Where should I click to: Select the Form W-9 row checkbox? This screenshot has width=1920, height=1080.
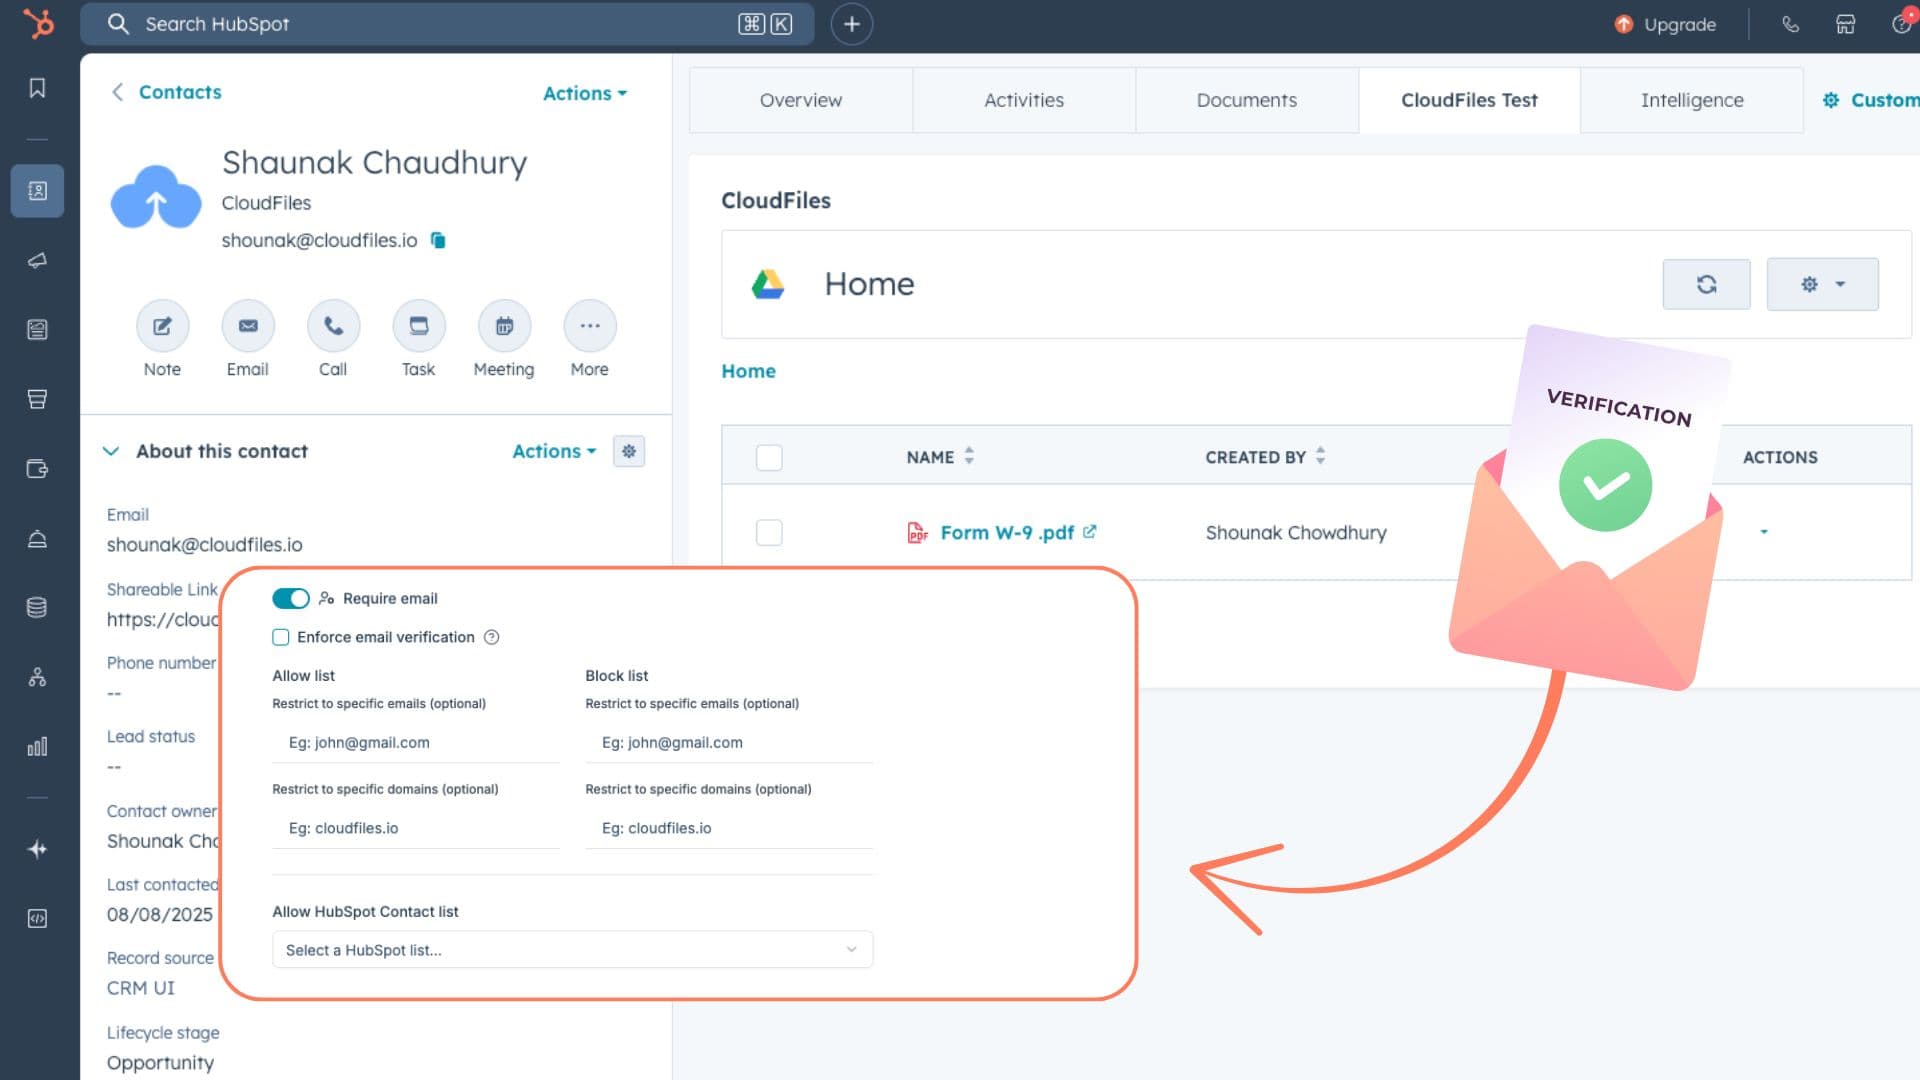pos(769,532)
